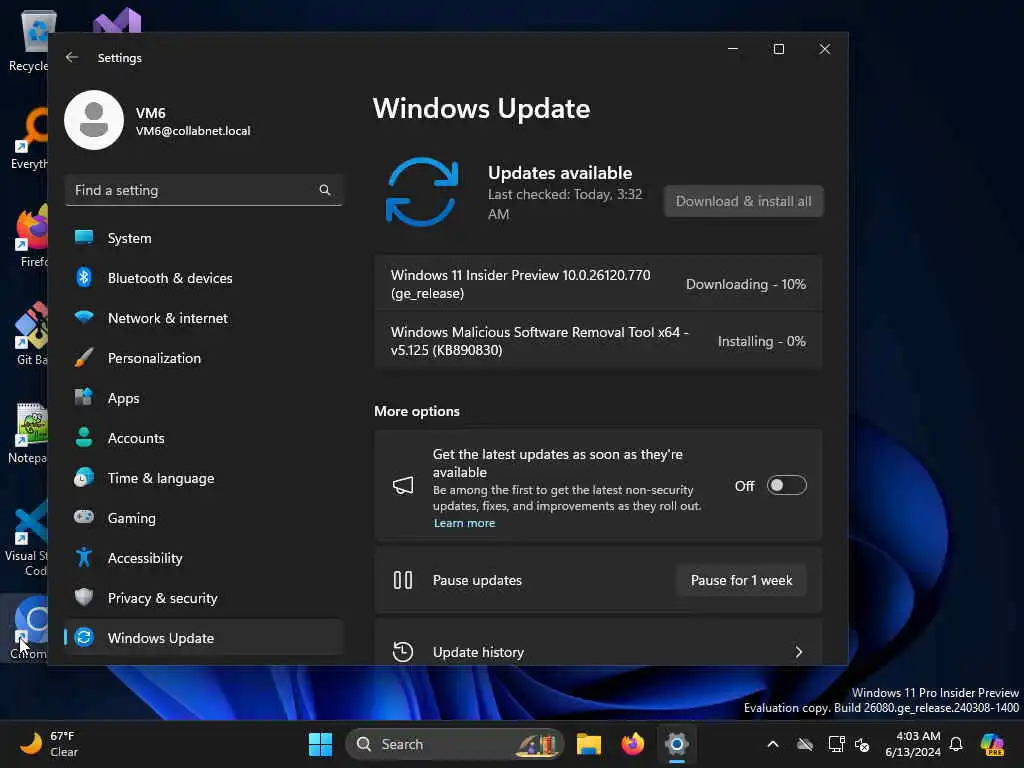Open the Windows Start menu
1024x768 pixels.
pos(320,744)
